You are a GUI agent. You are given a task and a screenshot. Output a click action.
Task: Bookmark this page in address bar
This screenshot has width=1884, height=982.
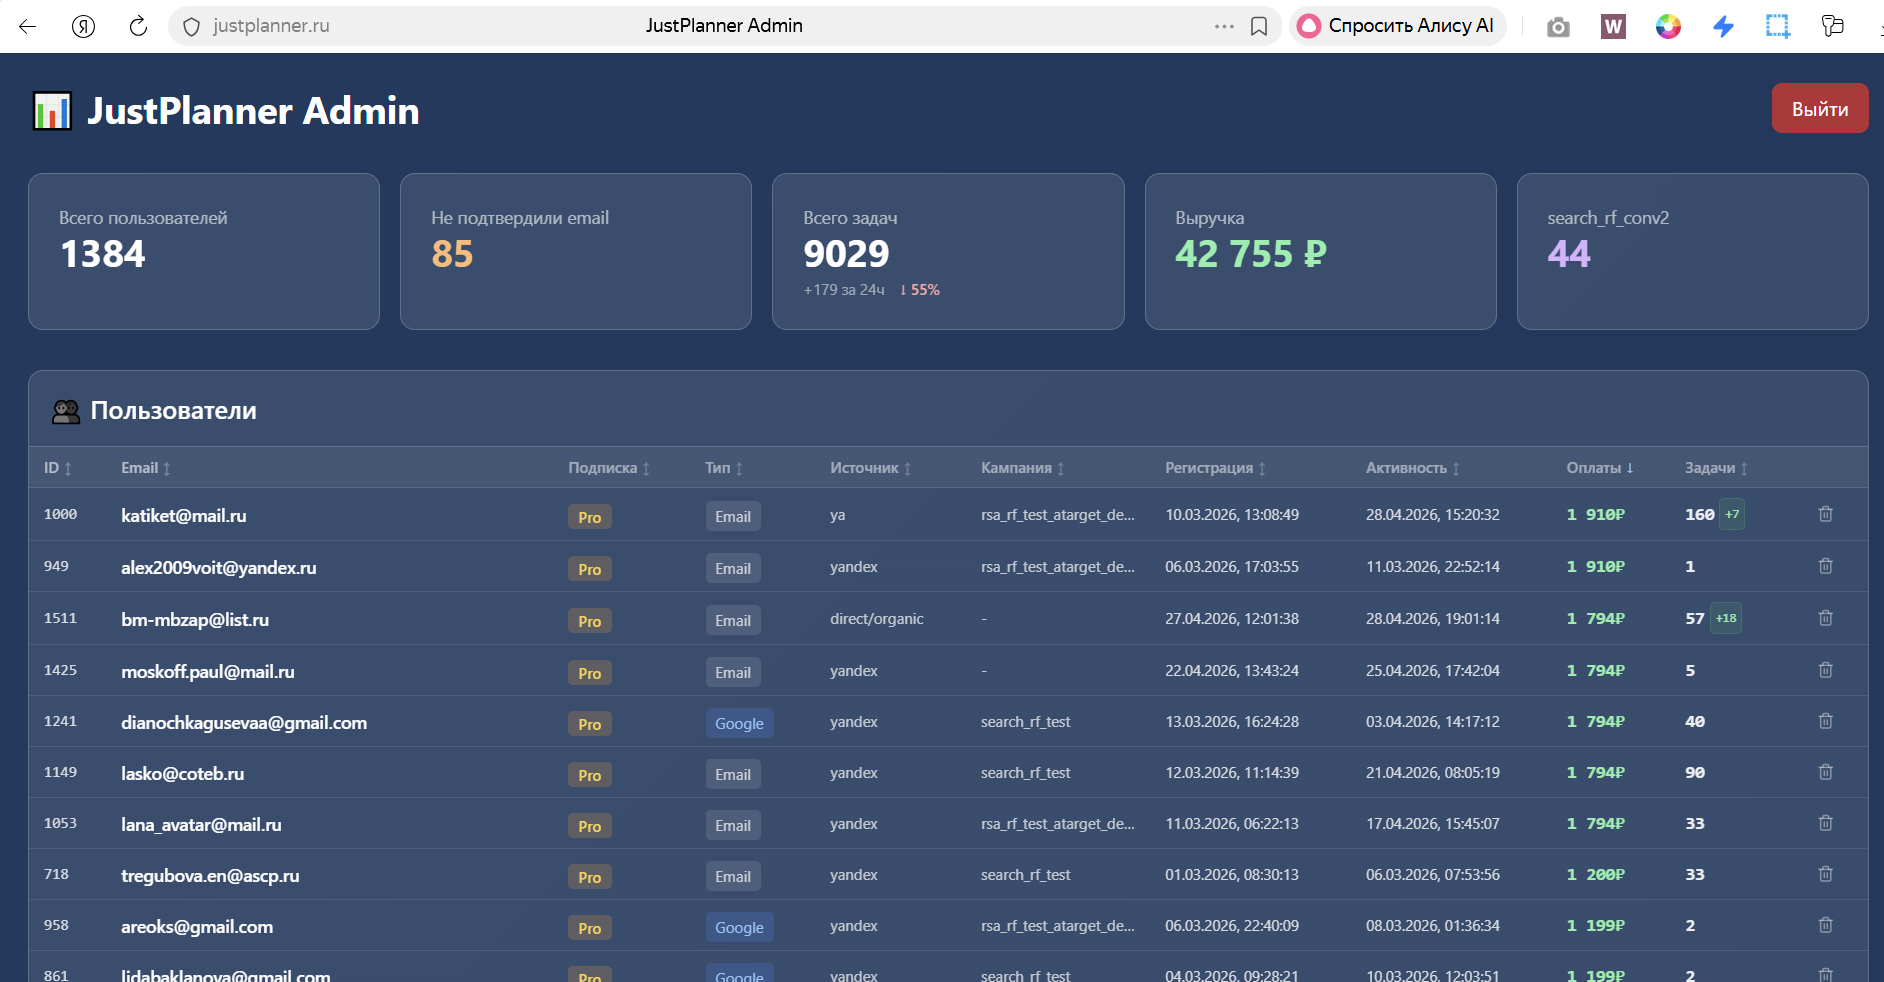[1259, 26]
